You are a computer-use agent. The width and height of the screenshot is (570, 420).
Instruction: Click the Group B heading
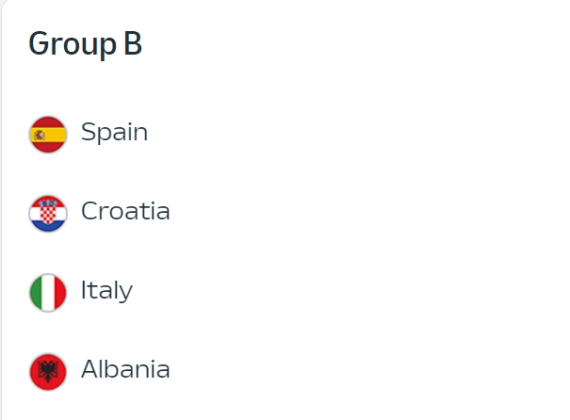pyautogui.click(x=85, y=44)
